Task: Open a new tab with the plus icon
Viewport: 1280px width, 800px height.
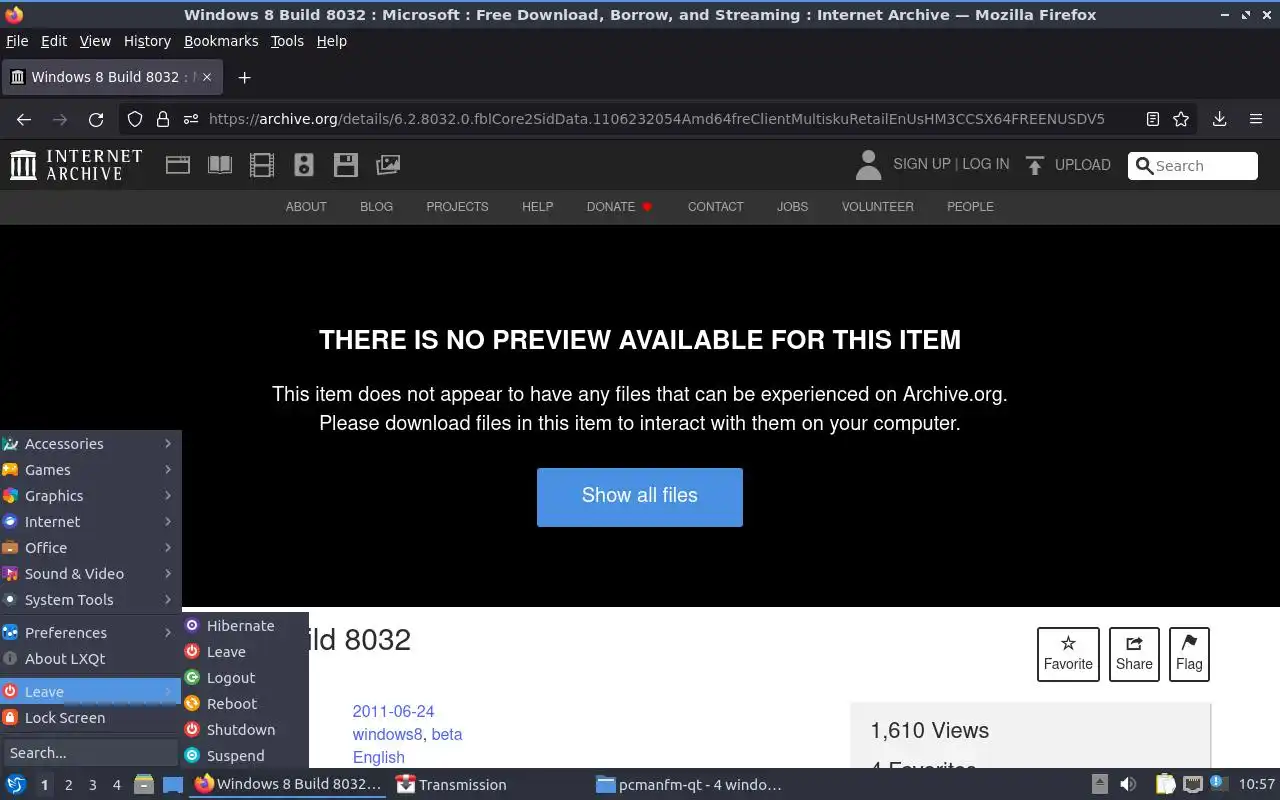Action: point(244,77)
